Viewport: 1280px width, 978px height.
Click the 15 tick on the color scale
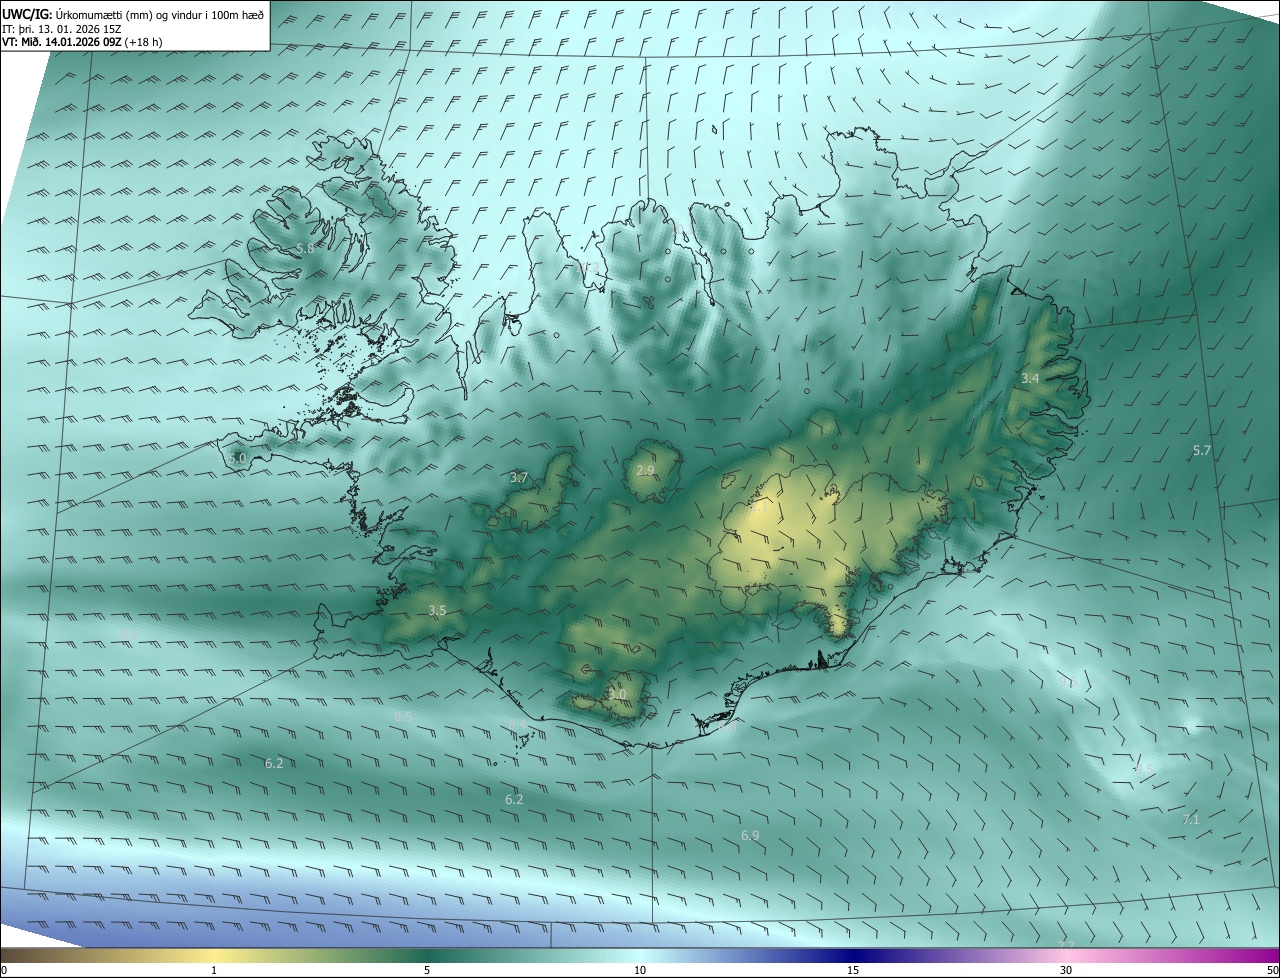tap(853, 970)
